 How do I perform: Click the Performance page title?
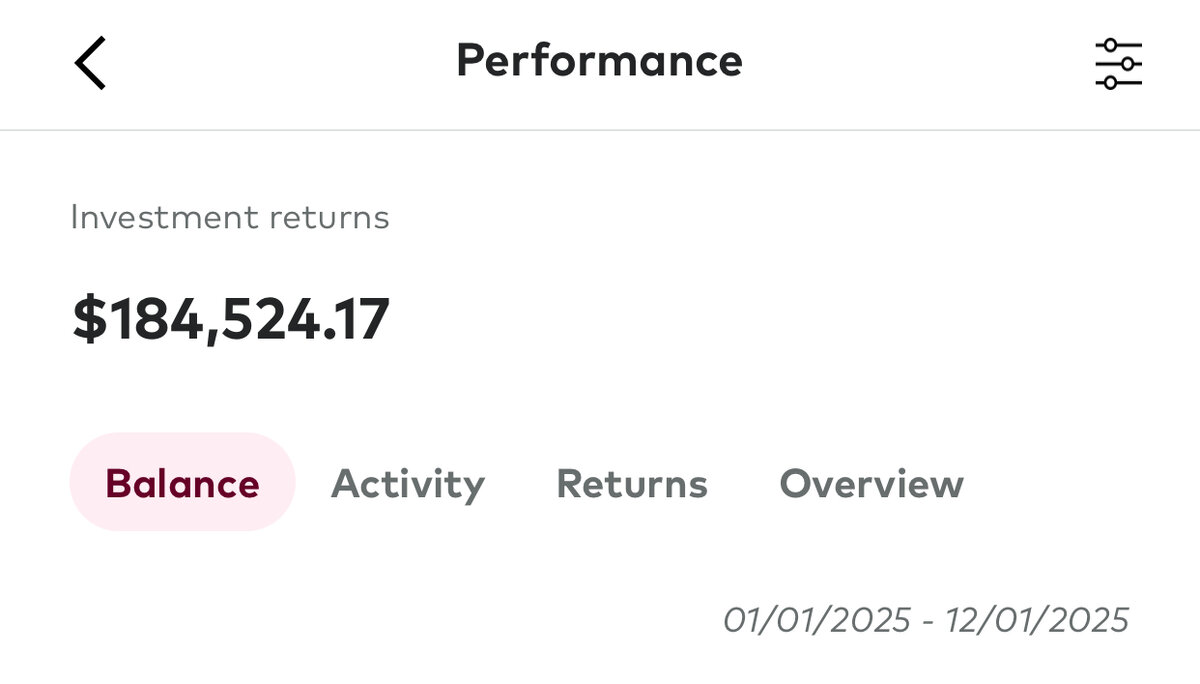599,61
